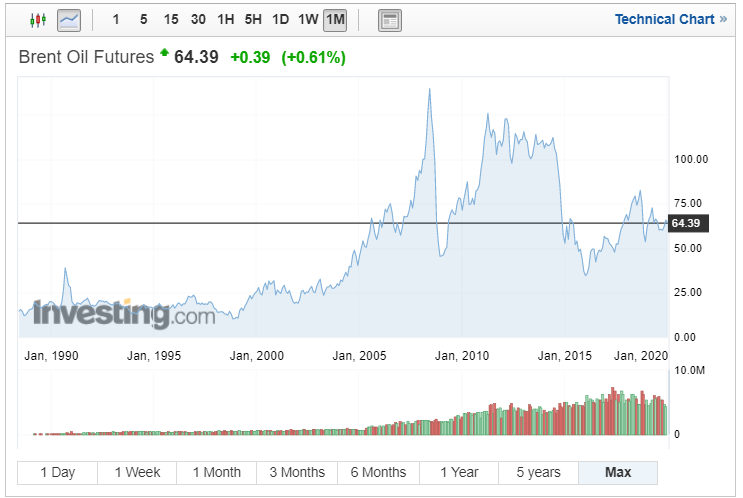The width and height of the screenshot is (743, 498).
Task: Show the 1 Day range tab
Action: point(57,472)
